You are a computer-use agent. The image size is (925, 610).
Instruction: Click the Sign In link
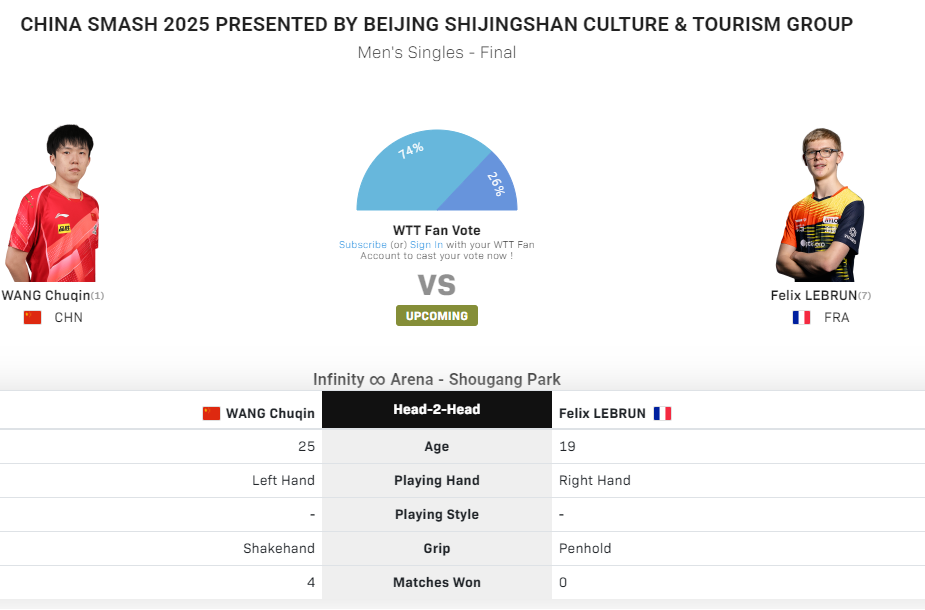pos(426,245)
